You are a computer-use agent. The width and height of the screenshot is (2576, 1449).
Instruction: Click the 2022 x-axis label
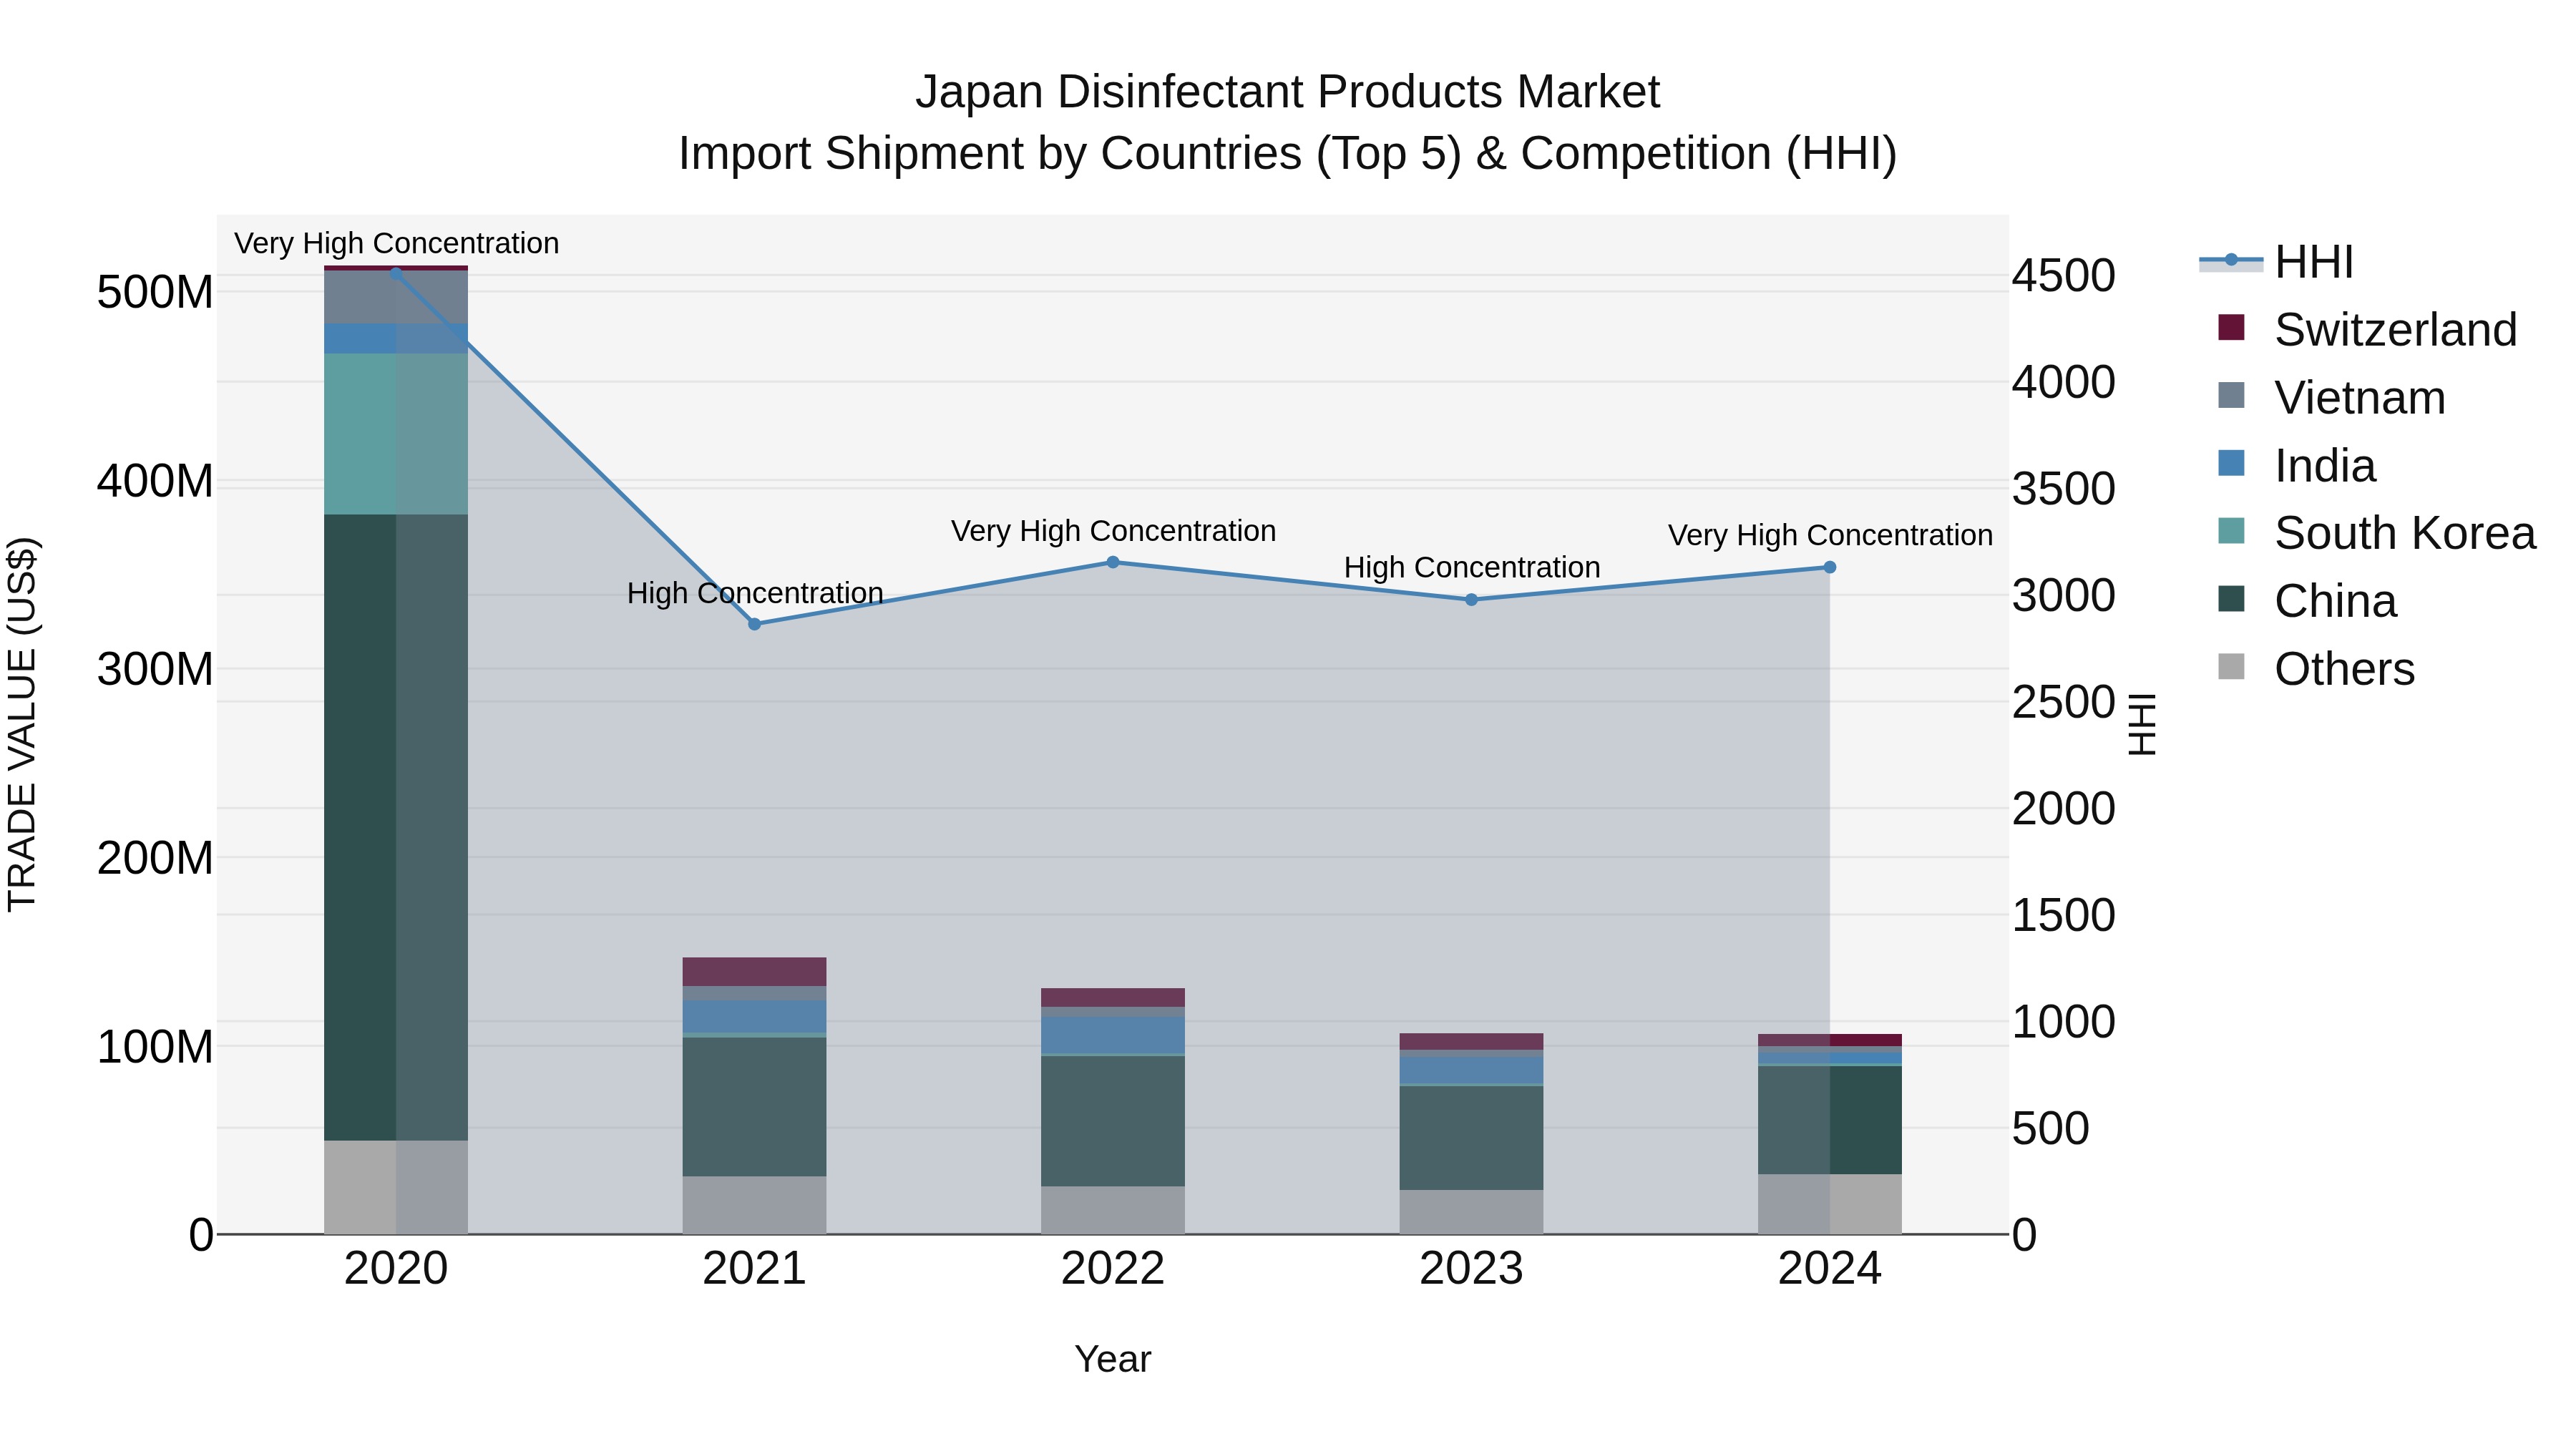(x=1113, y=1269)
